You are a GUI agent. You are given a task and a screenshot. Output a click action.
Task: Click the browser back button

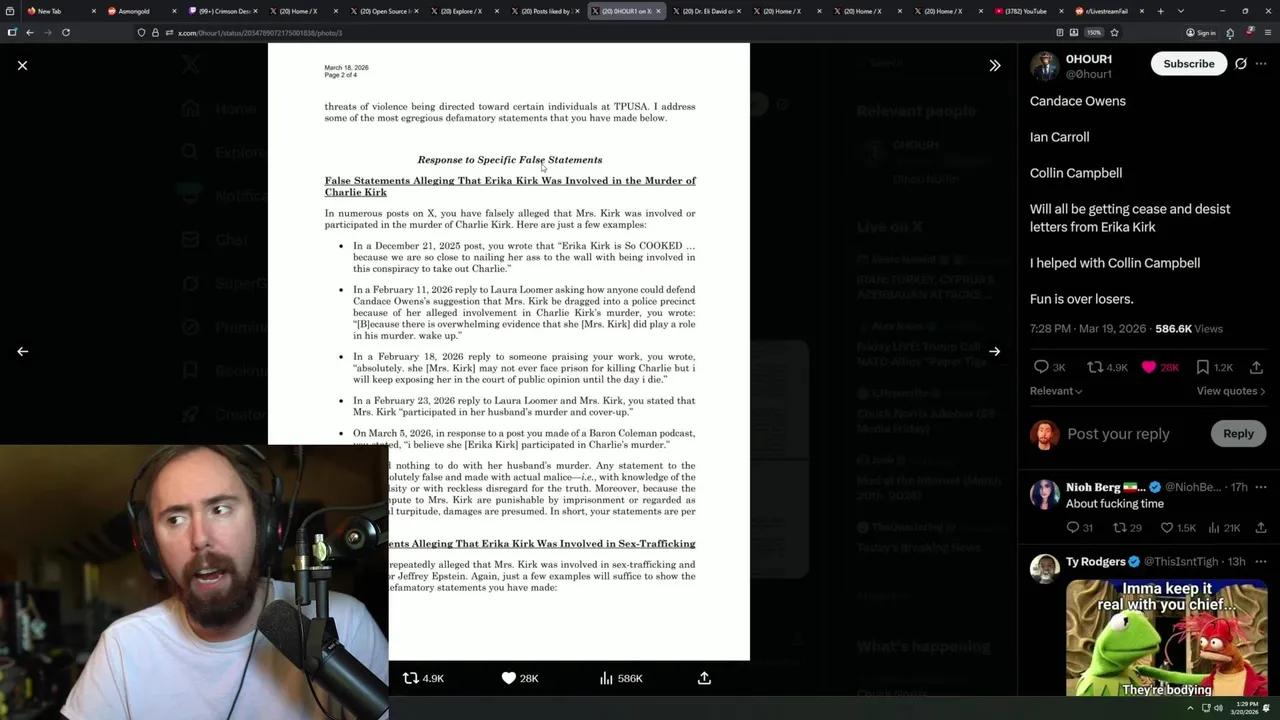[x=30, y=32]
